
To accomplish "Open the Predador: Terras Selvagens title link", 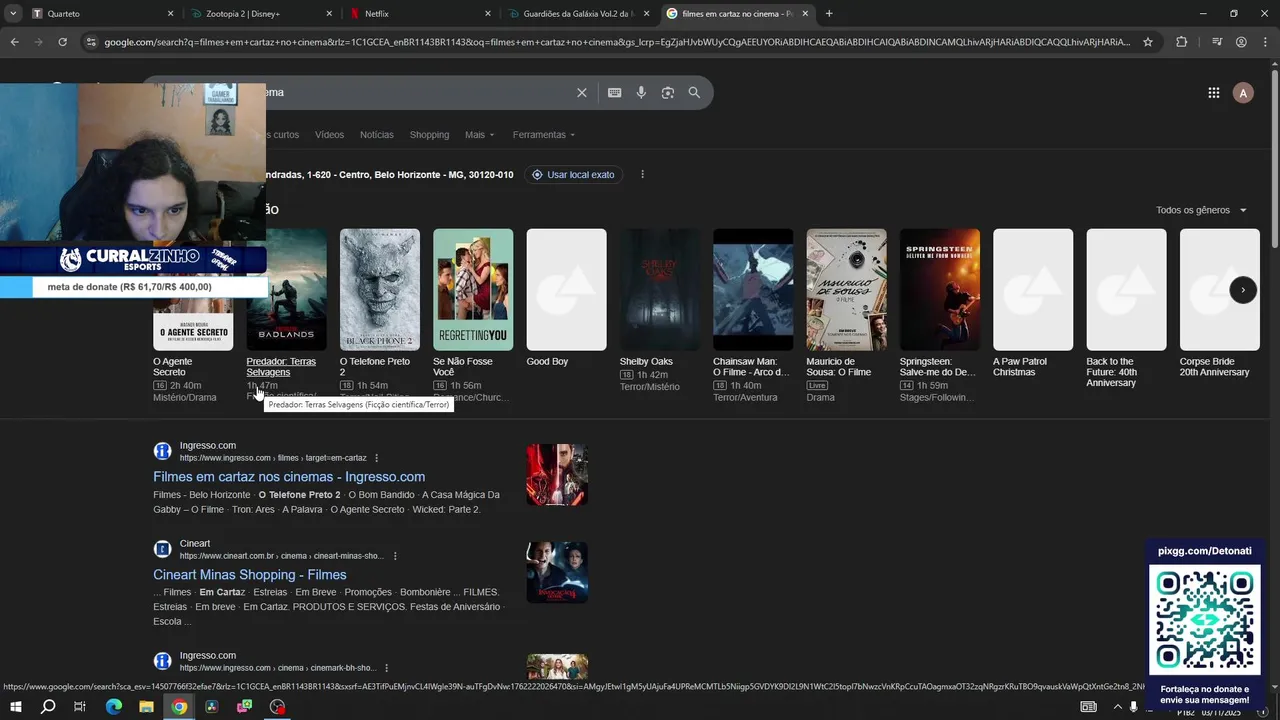I will point(281,367).
